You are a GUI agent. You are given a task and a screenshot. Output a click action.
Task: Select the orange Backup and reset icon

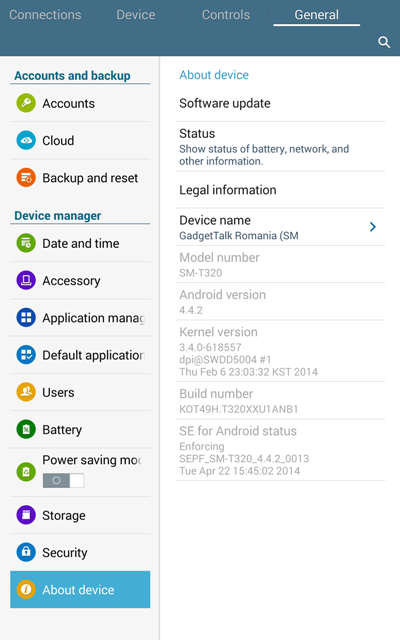tap(26, 178)
